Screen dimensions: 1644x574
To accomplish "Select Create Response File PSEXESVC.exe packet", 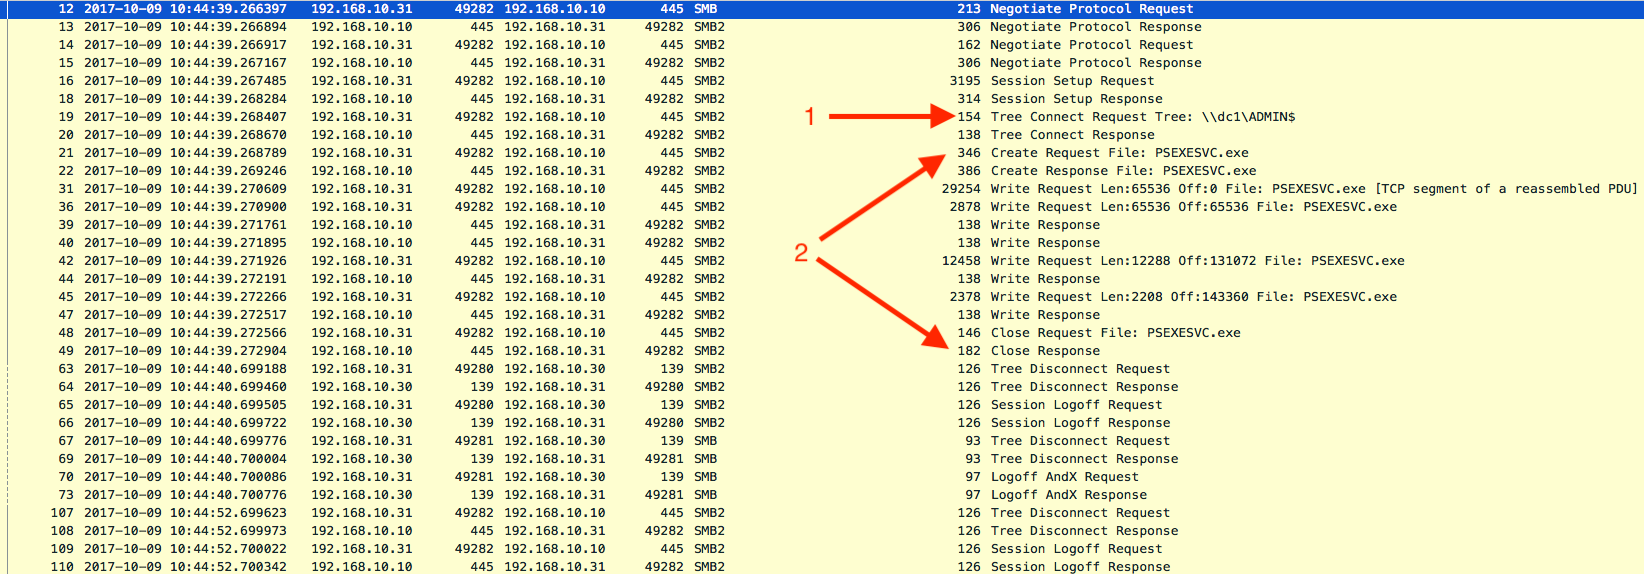I will [1123, 171].
